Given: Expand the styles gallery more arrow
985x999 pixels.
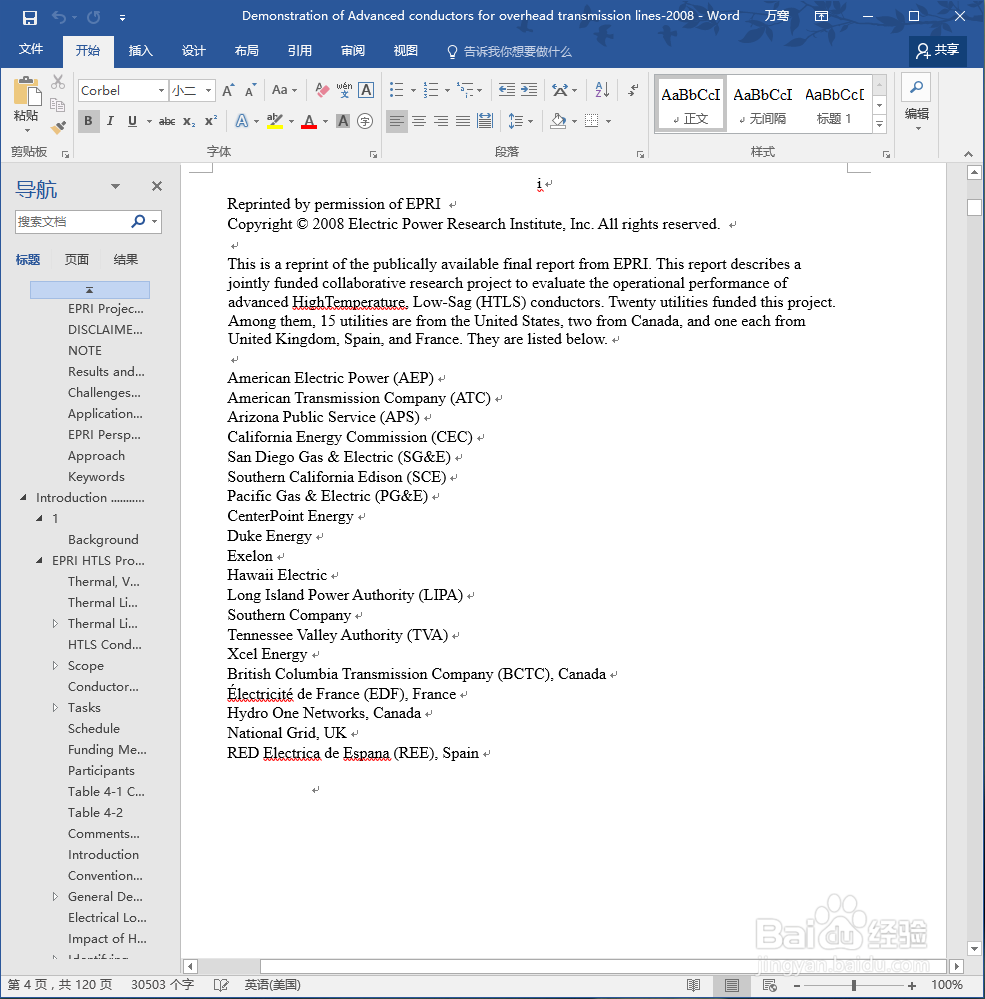Looking at the screenshot, I should [879, 124].
